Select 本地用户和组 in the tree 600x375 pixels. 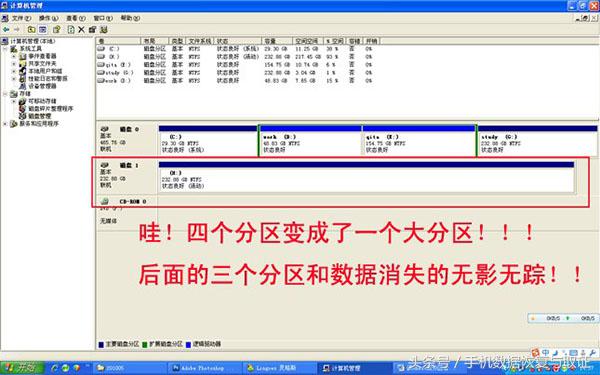click(45, 71)
